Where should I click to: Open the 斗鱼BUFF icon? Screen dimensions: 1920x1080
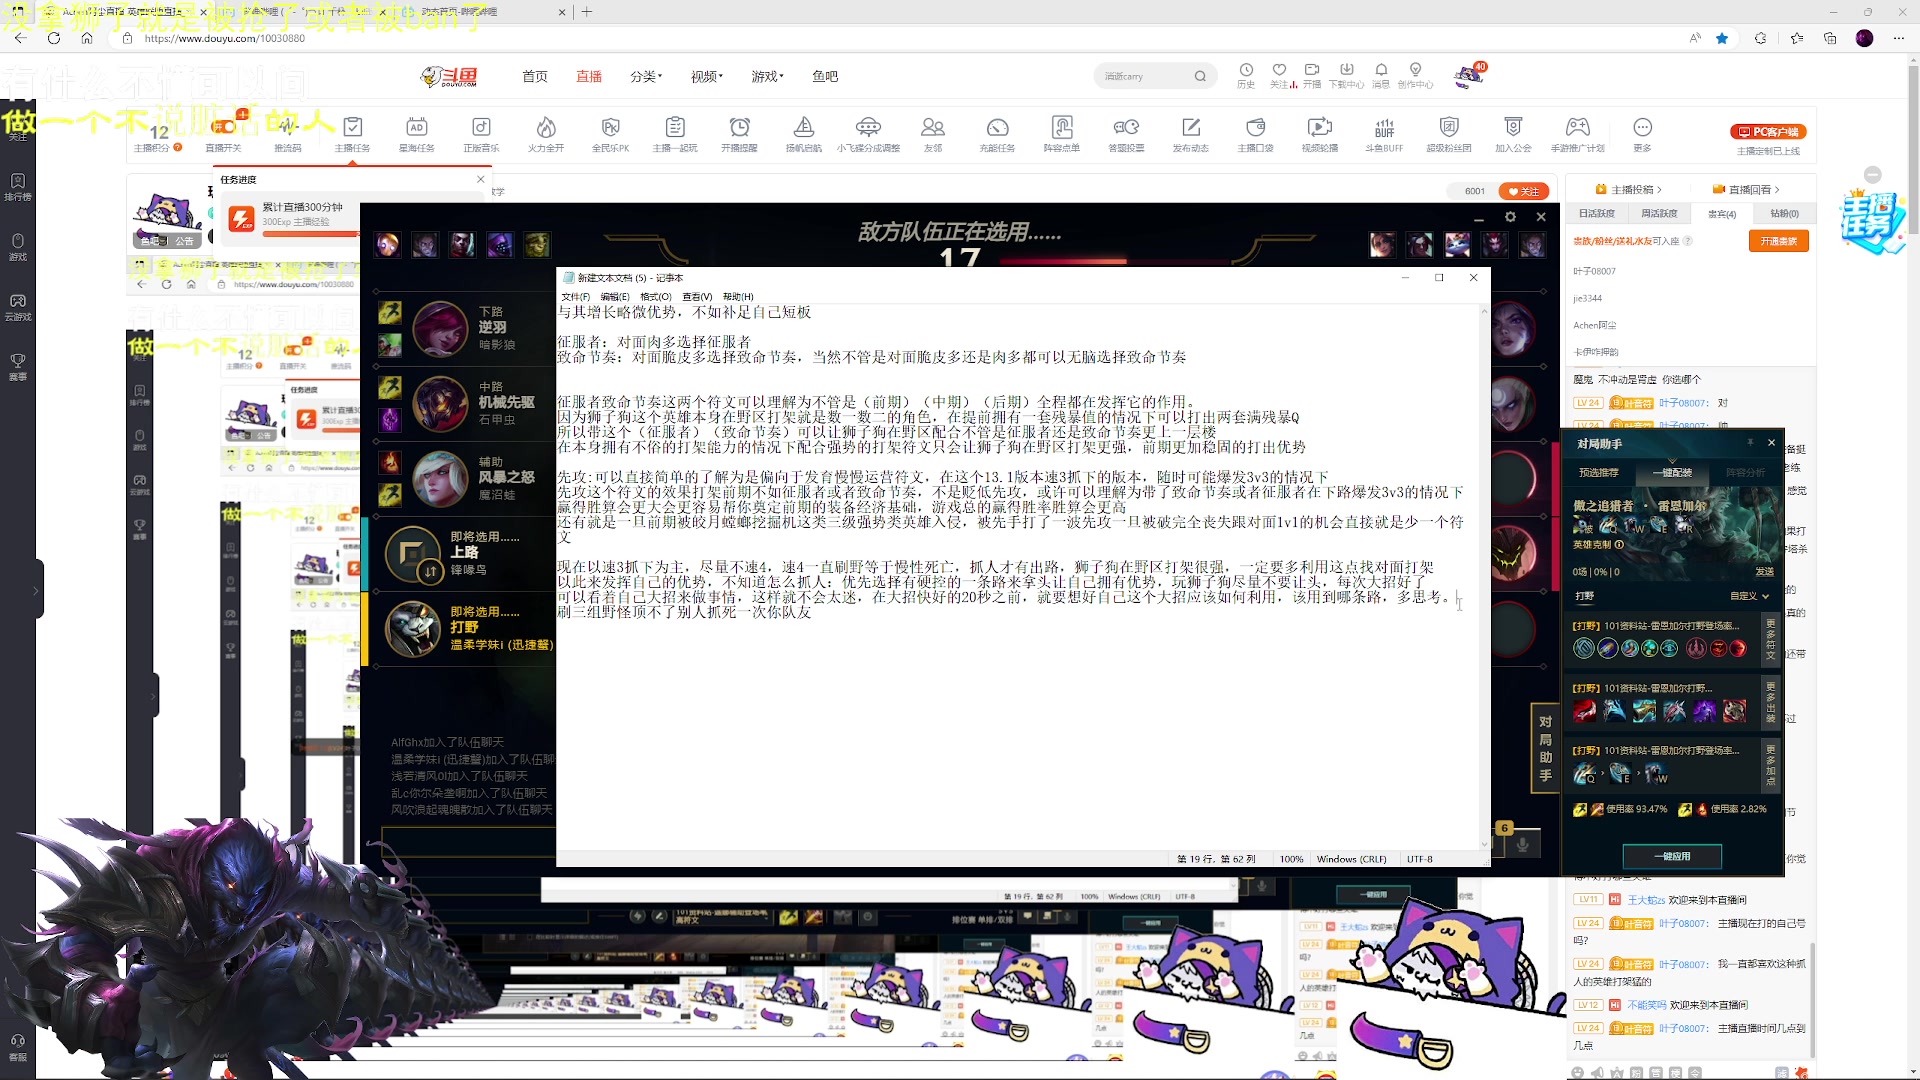tap(1384, 133)
